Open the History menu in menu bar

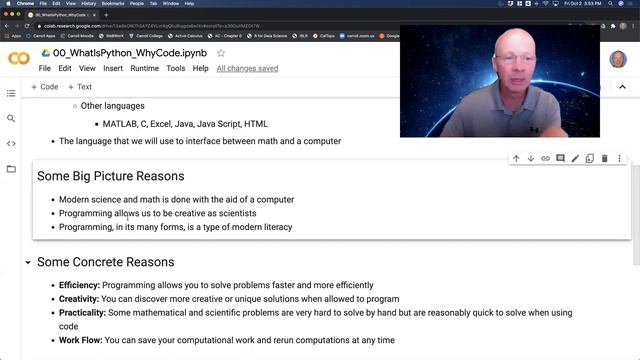pos(89,3)
